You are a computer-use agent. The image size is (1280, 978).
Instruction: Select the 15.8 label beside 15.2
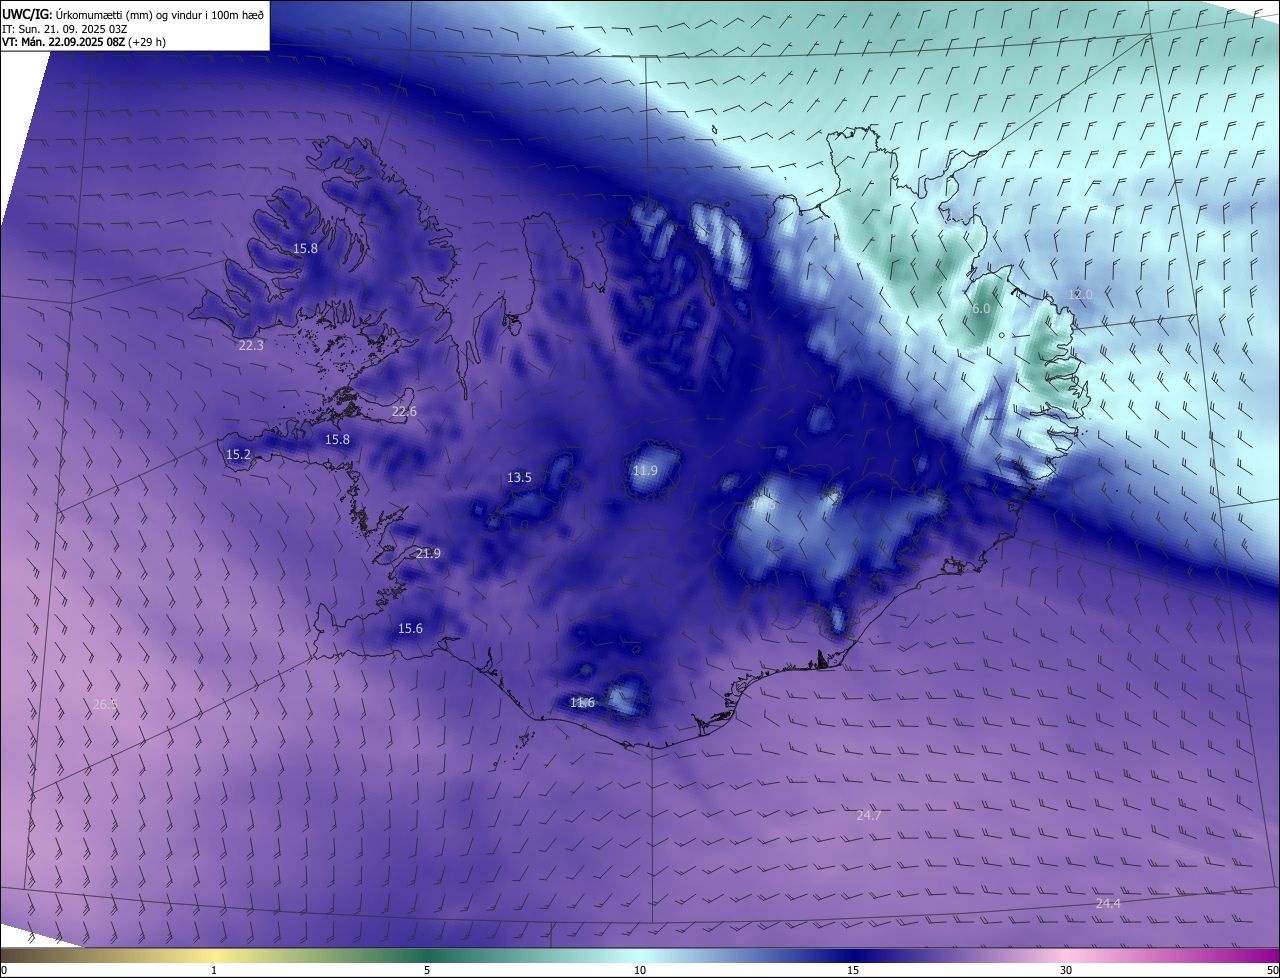(x=338, y=439)
